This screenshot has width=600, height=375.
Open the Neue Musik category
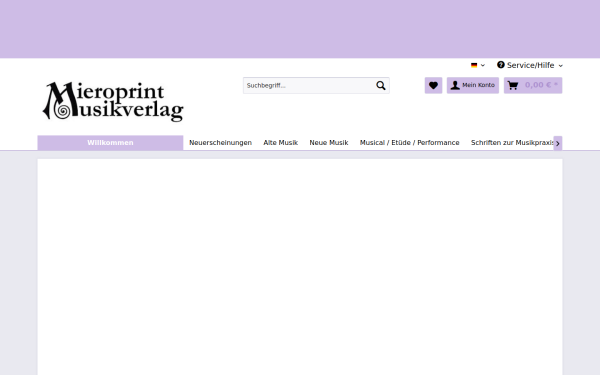pyautogui.click(x=329, y=143)
